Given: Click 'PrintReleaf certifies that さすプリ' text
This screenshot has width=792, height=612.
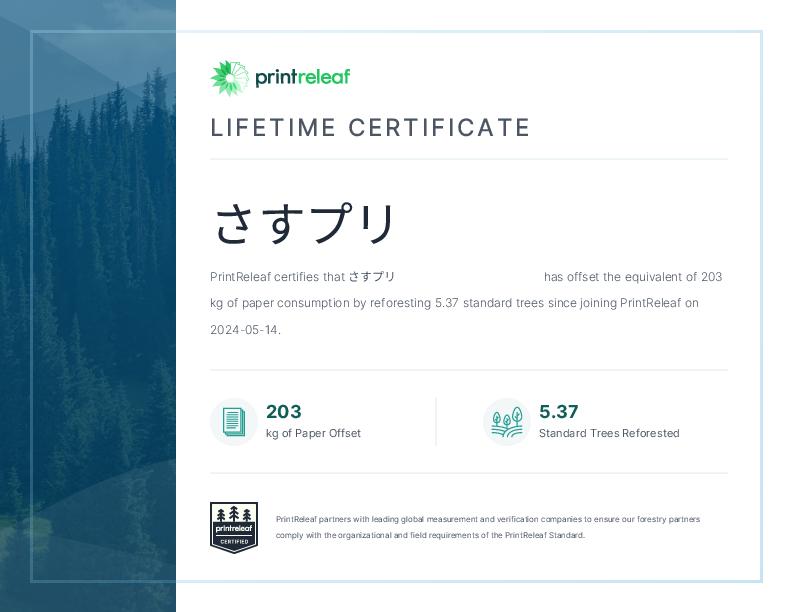Looking at the screenshot, I should click(303, 277).
